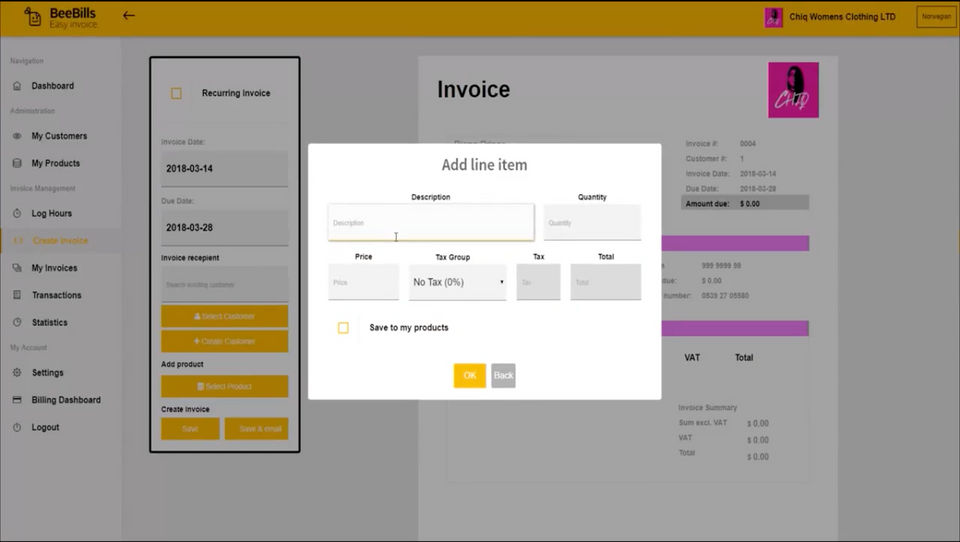Click Billing Dashboard card icon
This screenshot has height=542, width=960.
pos(17,400)
